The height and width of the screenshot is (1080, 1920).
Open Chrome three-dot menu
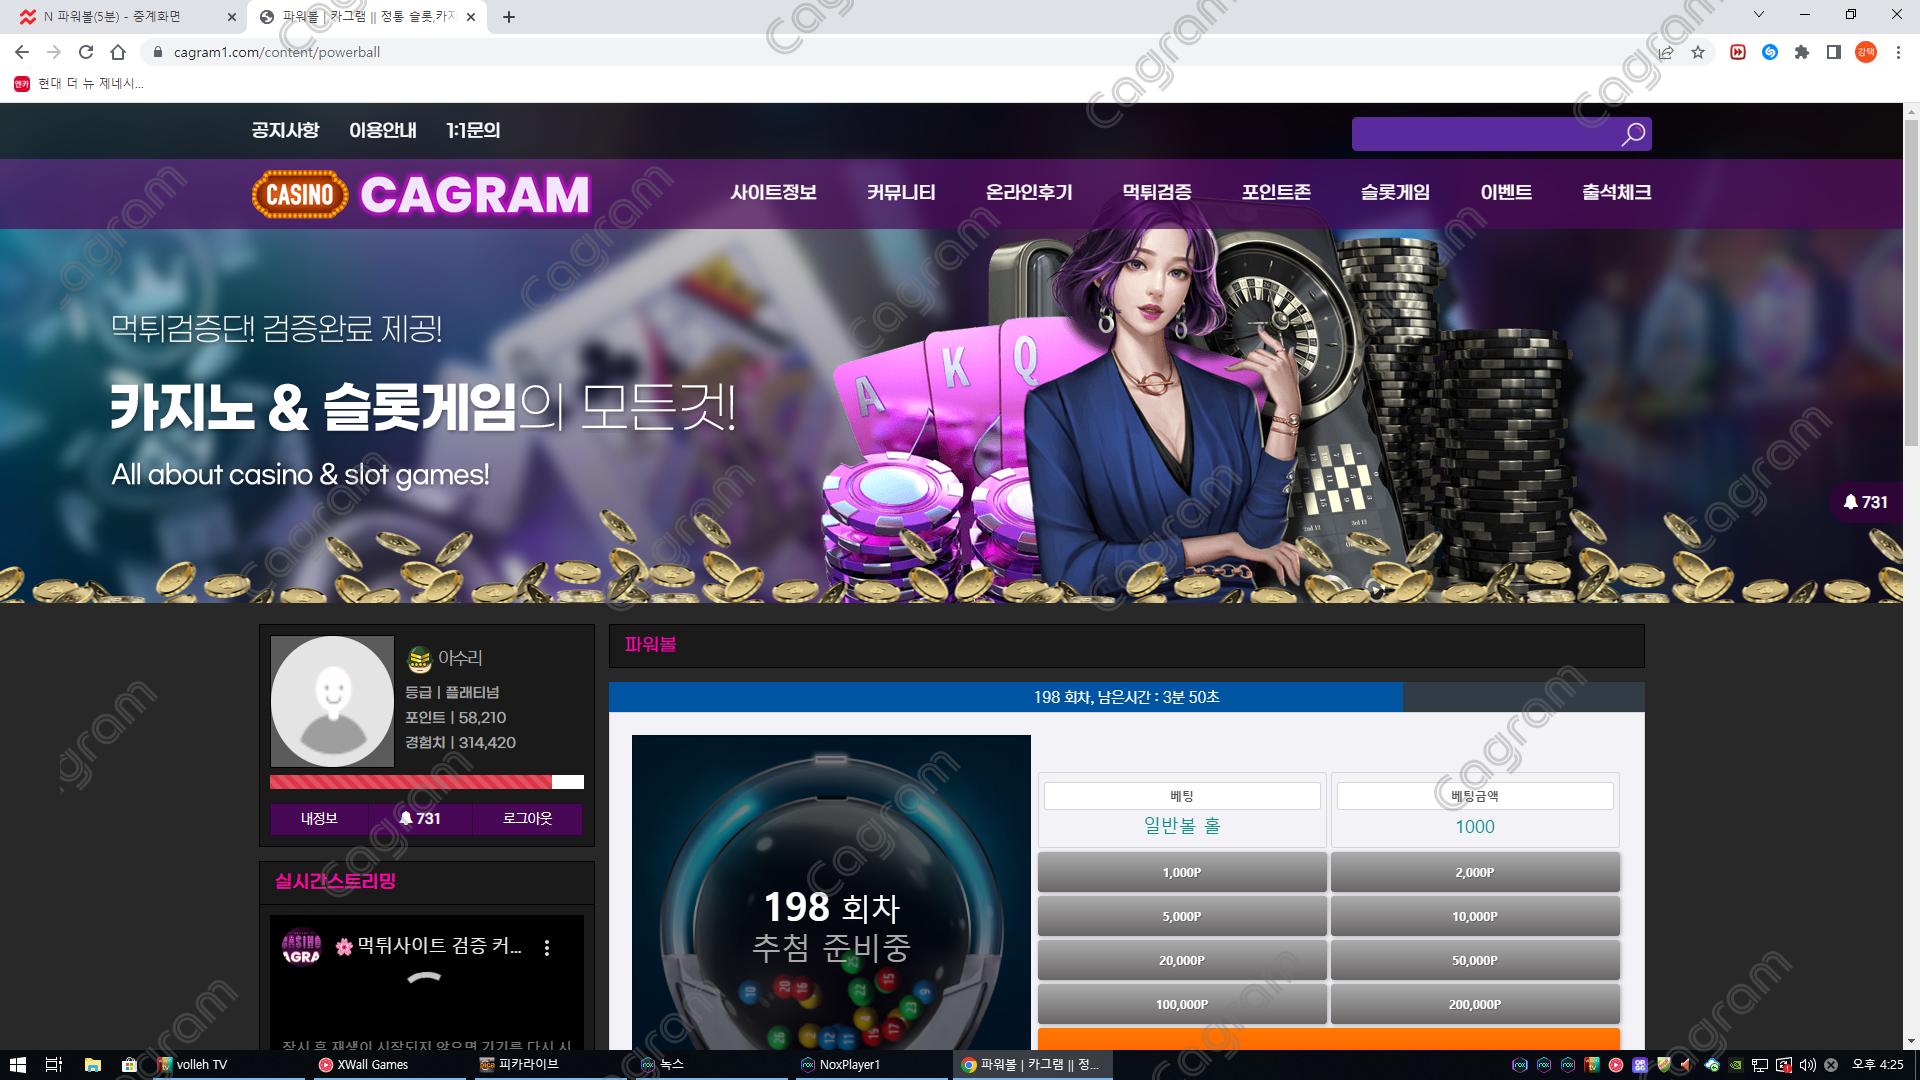click(1898, 52)
